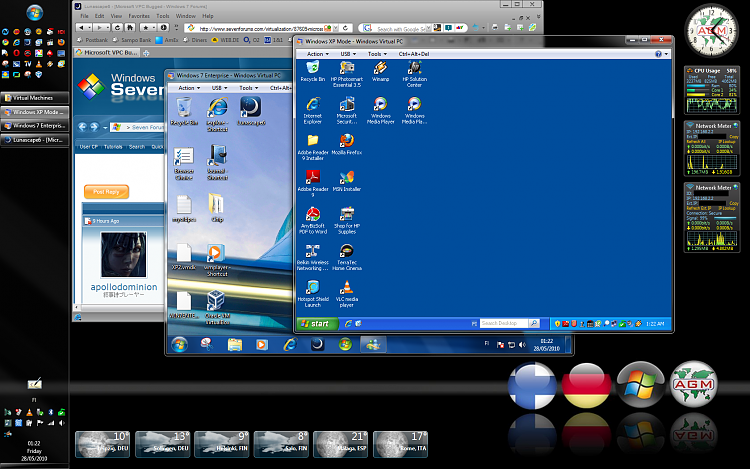The height and width of the screenshot is (469, 750).
Task: Open Adobe Reader 9 on XP desktop
Action: (312, 184)
